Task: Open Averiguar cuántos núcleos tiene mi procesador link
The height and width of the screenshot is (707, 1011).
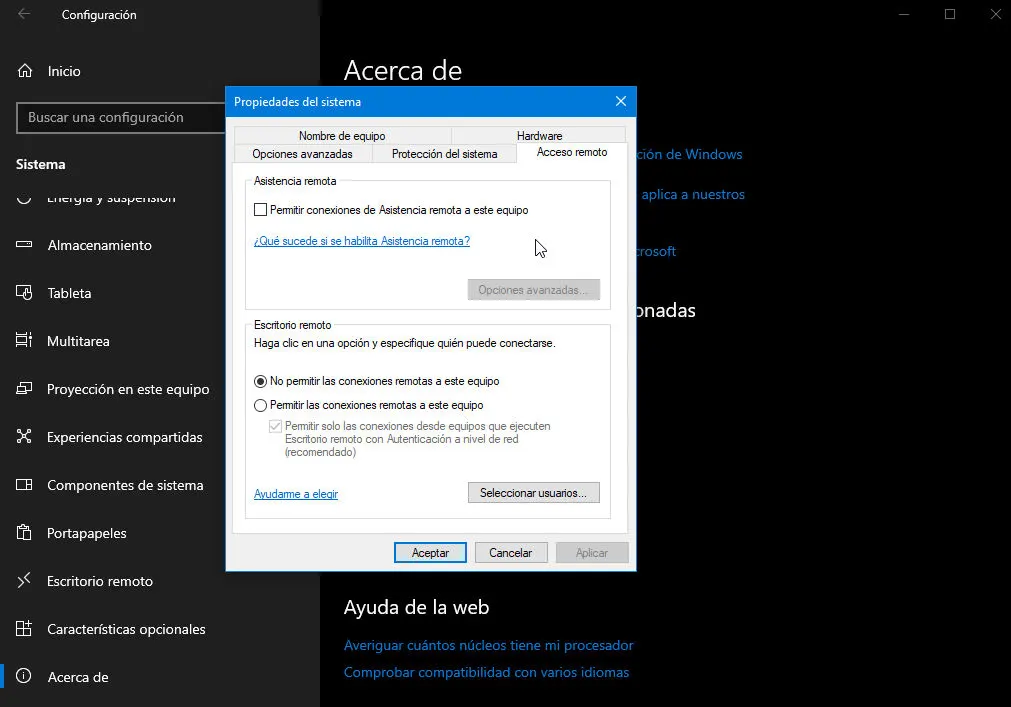Action: pyautogui.click(x=489, y=645)
